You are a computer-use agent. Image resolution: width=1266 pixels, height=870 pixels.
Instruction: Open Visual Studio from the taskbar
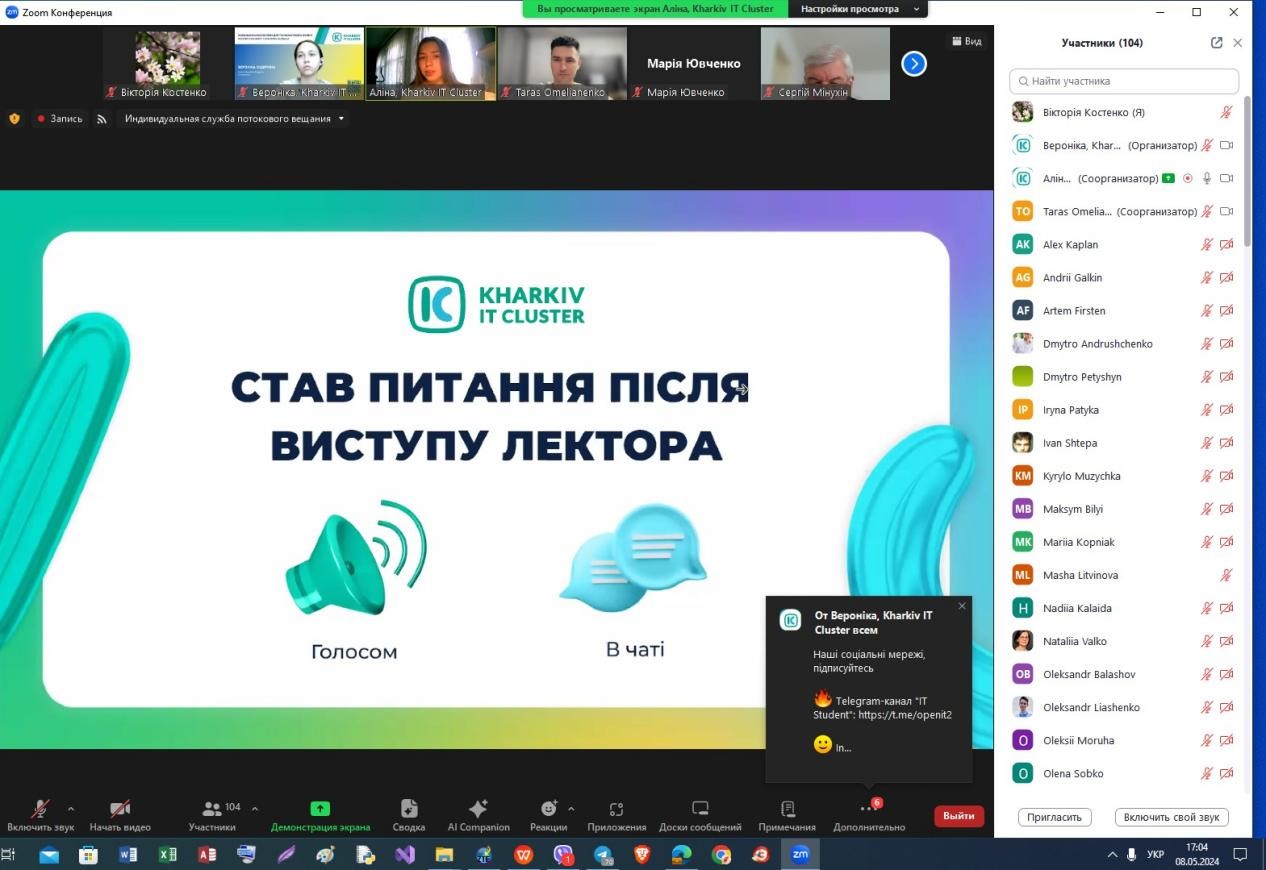coord(405,855)
